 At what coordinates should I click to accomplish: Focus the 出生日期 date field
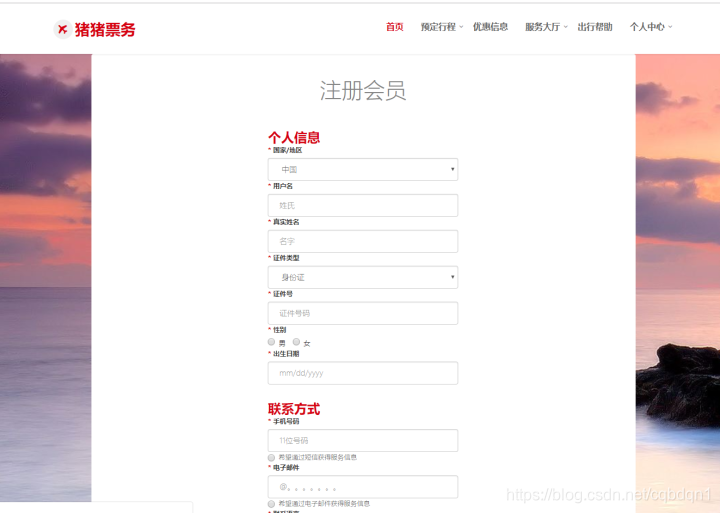pos(363,373)
